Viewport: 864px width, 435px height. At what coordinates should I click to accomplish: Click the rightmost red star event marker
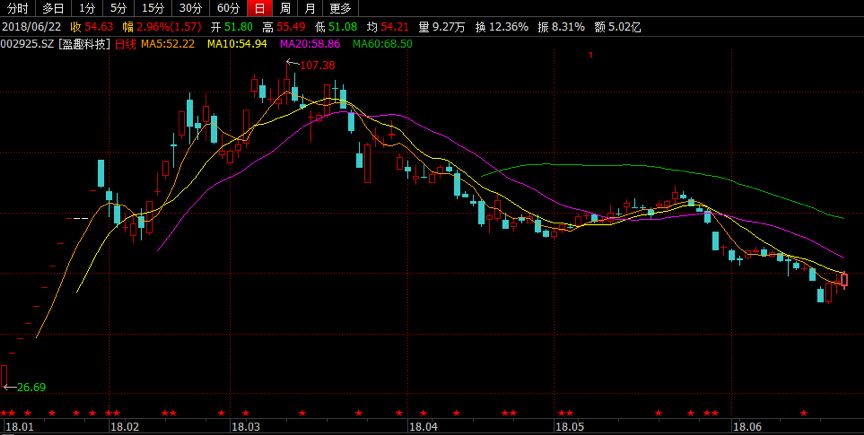(x=803, y=412)
